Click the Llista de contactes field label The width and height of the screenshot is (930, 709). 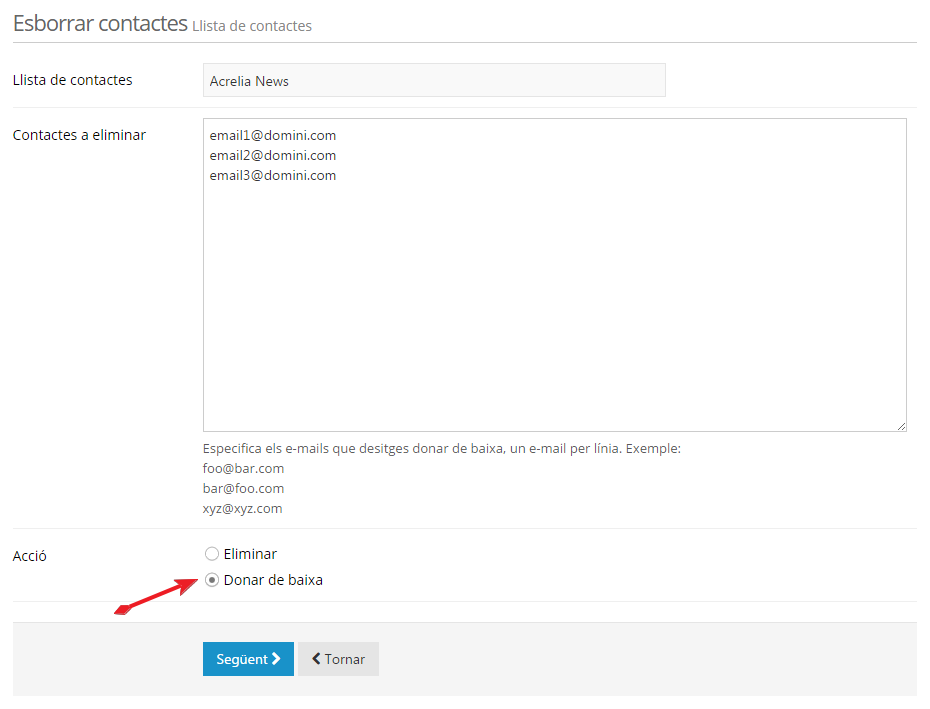click(72, 80)
